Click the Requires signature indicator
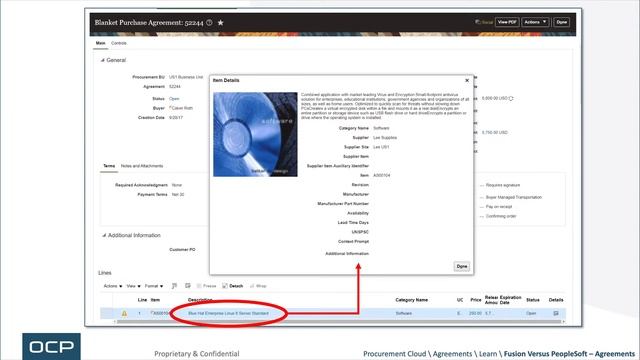This screenshot has height=360, width=640. point(500,185)
